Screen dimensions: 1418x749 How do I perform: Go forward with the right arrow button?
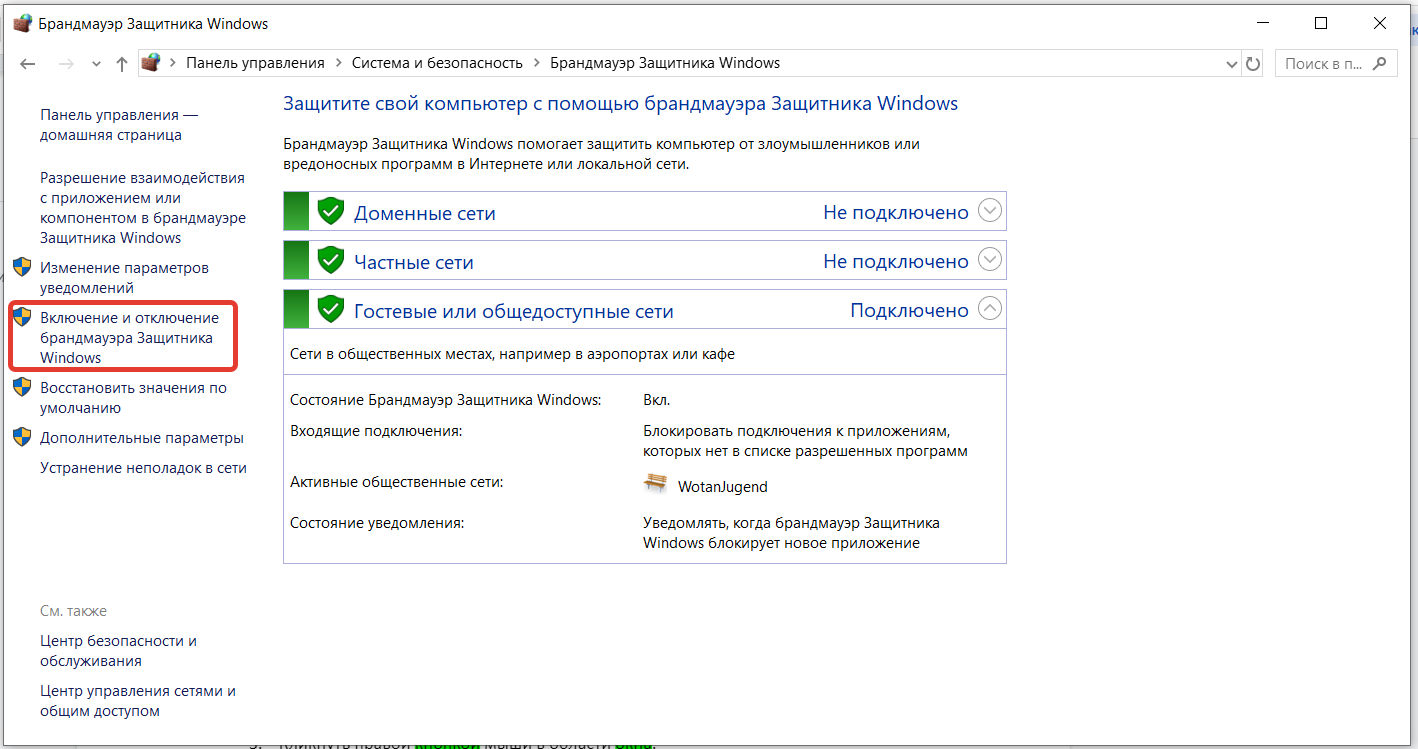tap(66, 63)
